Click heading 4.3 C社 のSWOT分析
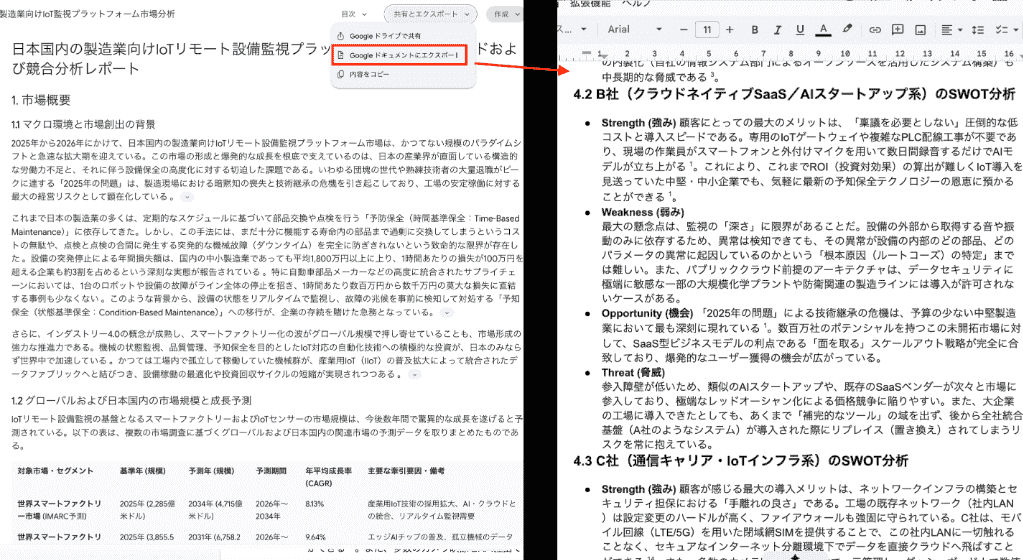The image size is (1023, 560). point(741,461)
